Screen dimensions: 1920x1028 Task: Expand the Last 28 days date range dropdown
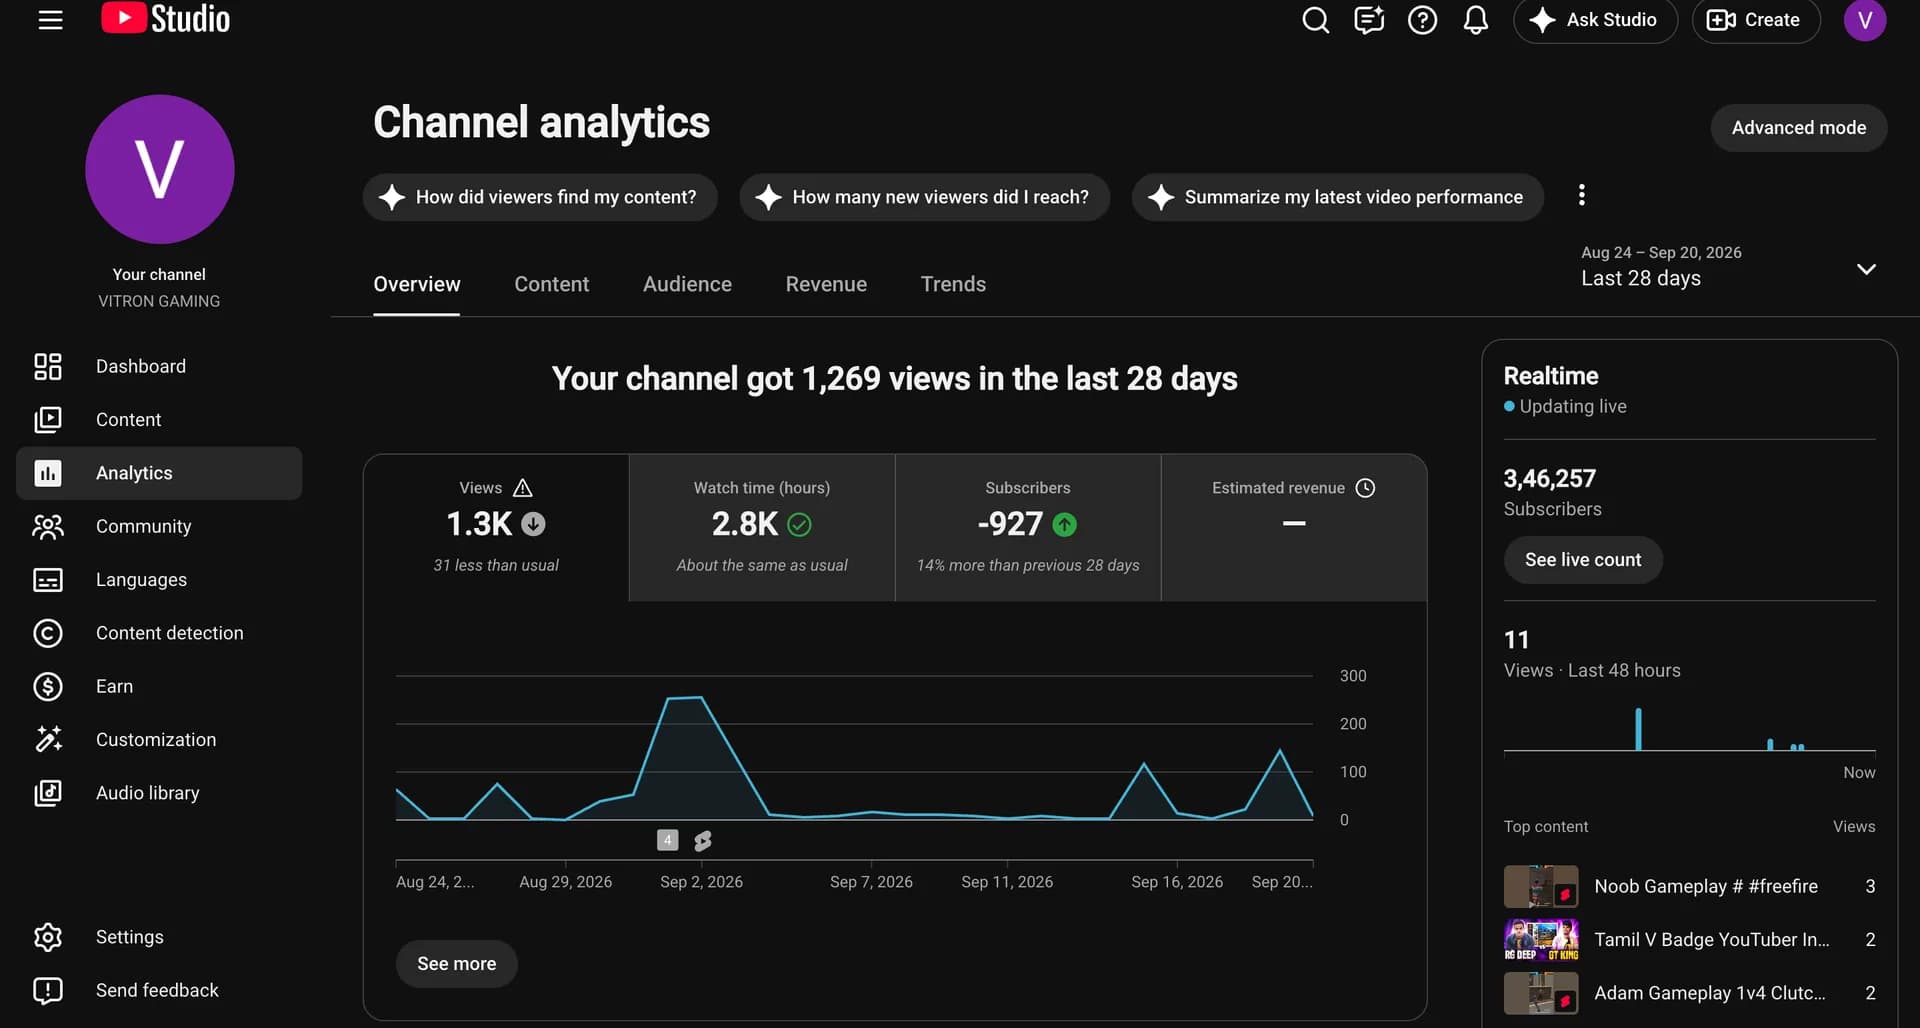(x=1728, y=267)
